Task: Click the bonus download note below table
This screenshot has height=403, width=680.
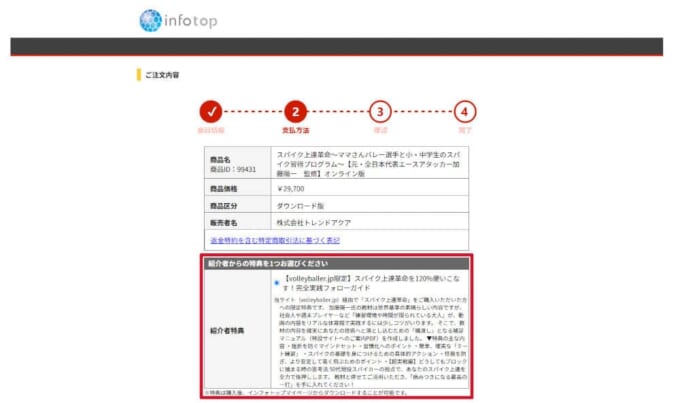Action: (x=306, y=393)
